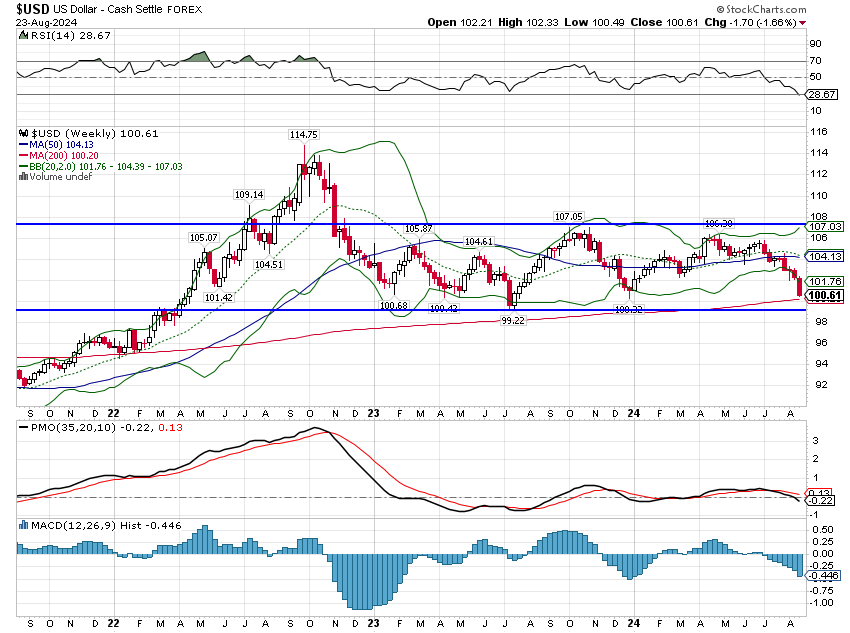Click the RSI area-chart icon beside RSI(14)

click(x=22, y=34)
